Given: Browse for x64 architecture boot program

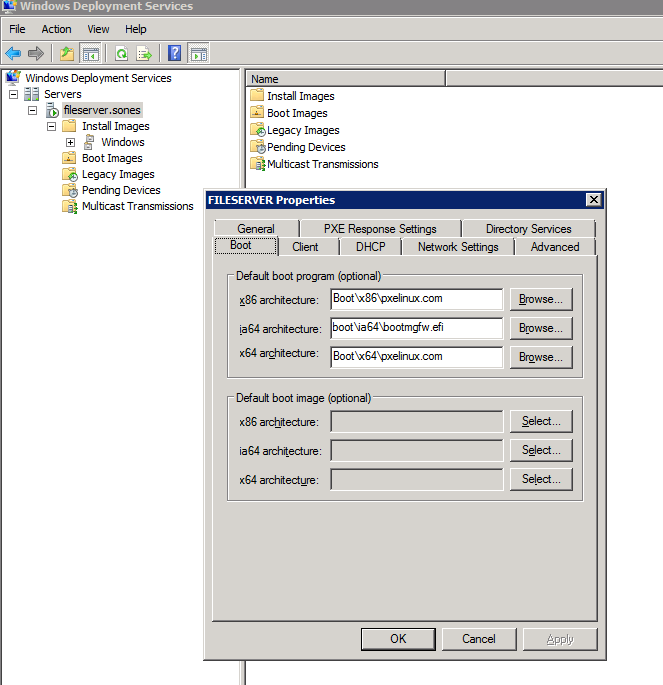Looking at the screenshot, I should point(541,357).
